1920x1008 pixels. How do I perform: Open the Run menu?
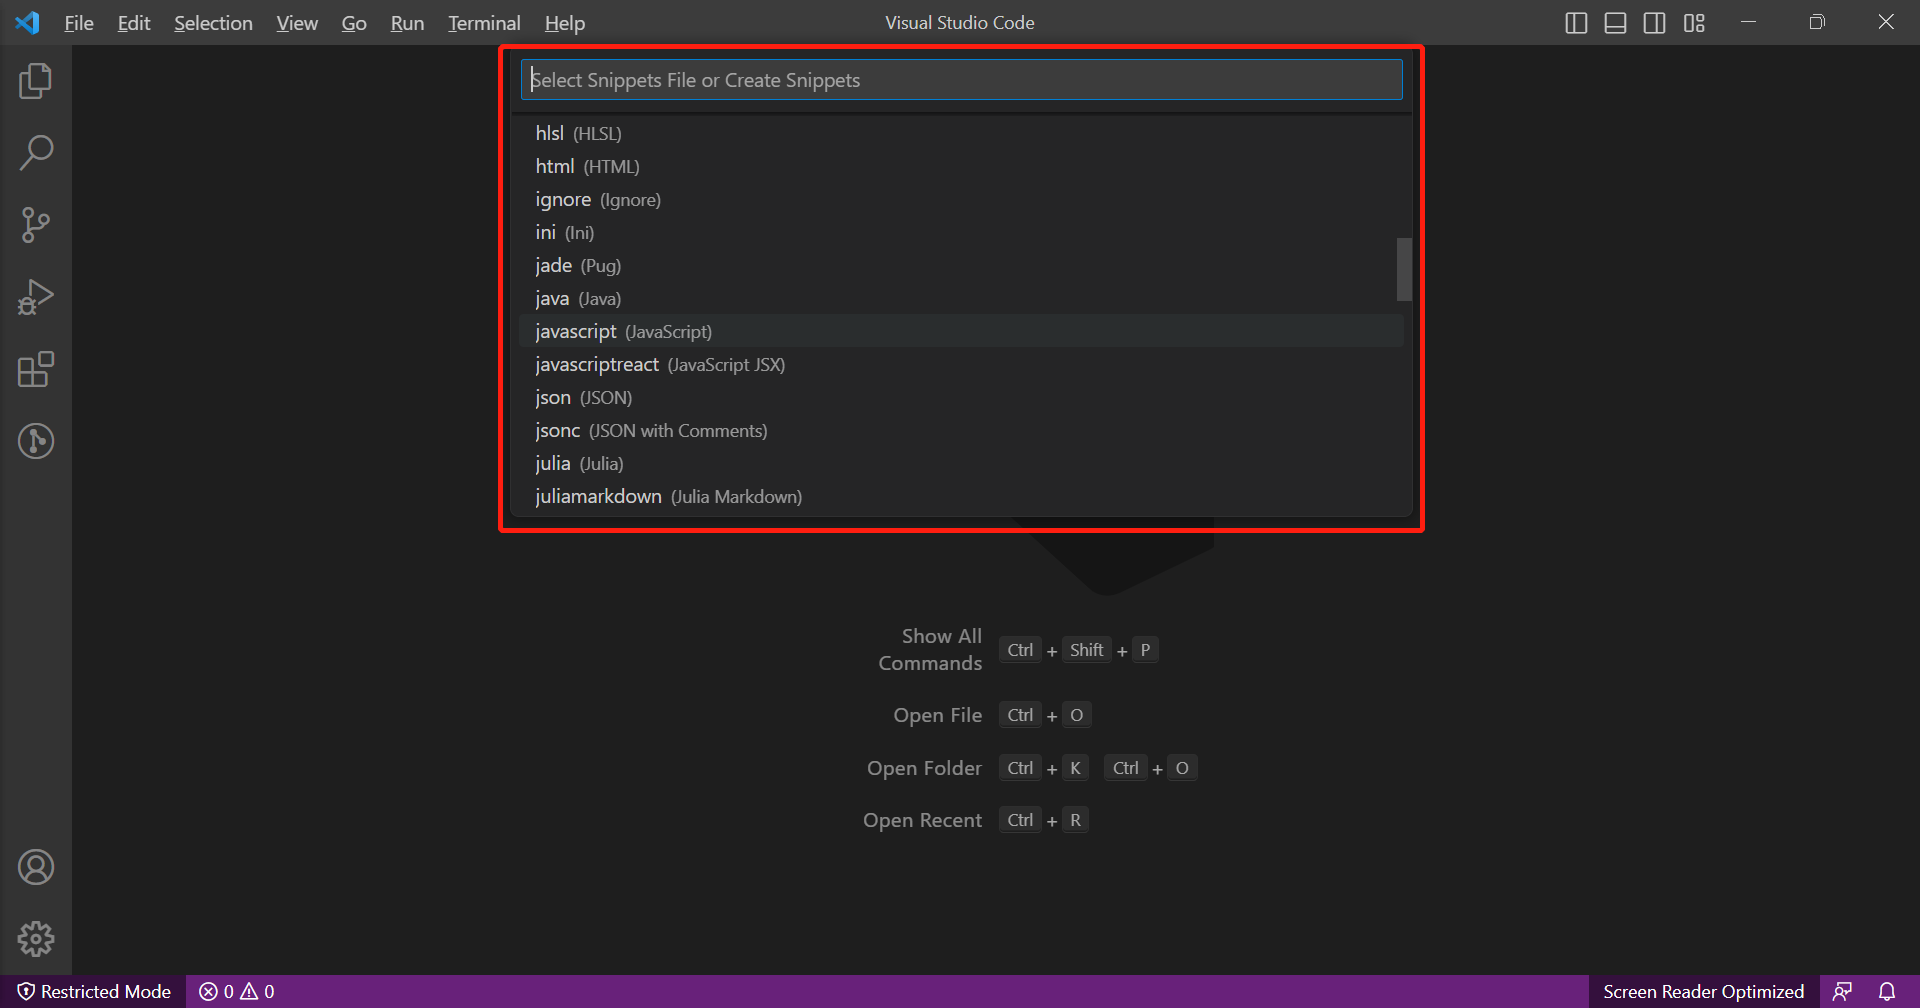407,23
